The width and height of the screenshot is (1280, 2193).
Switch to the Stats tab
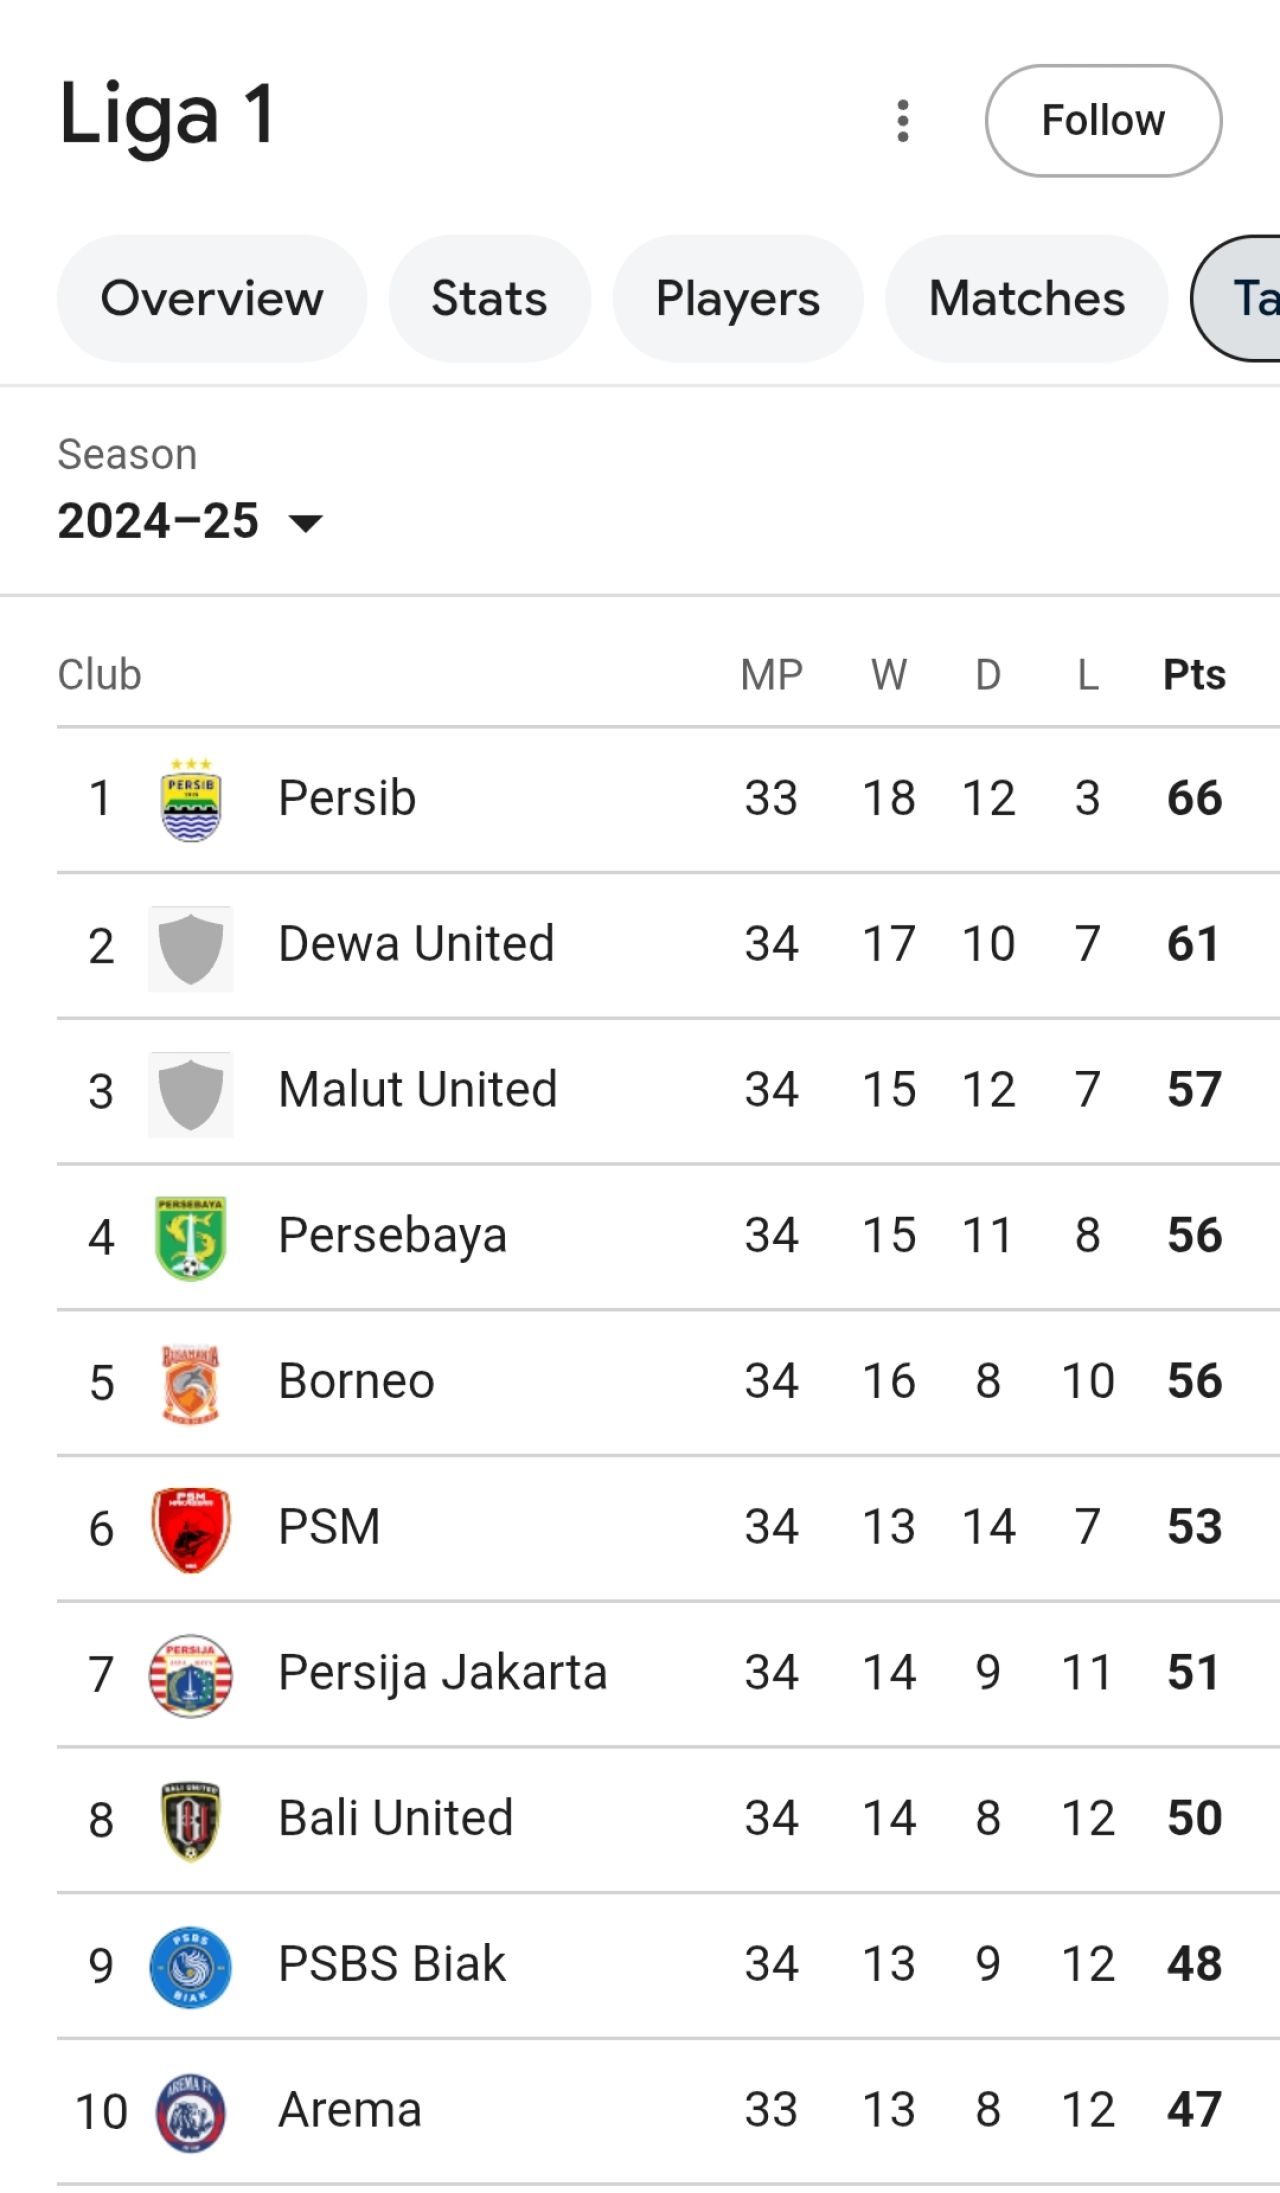(489, 298)
